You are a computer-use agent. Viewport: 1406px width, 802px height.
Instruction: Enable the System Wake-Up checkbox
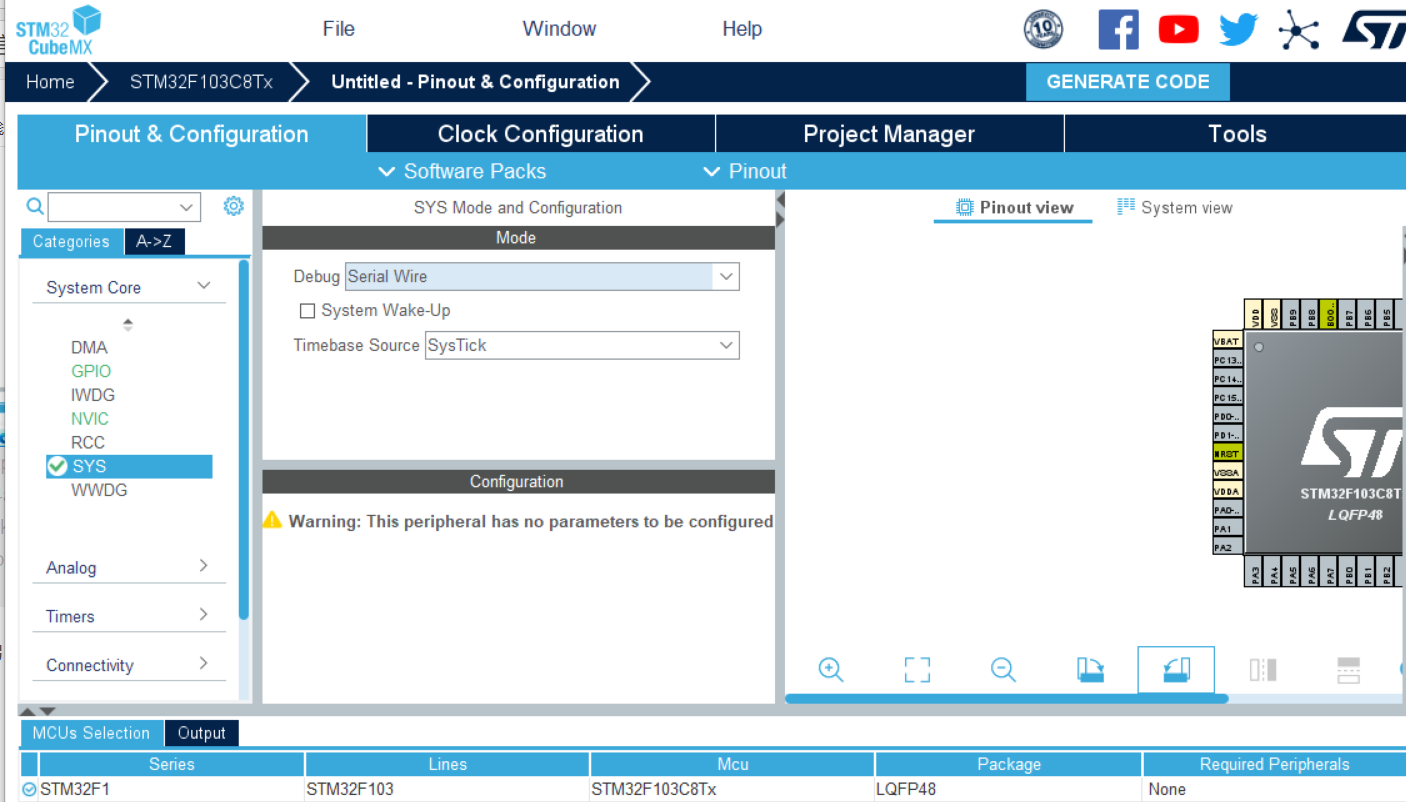point(308,311)
